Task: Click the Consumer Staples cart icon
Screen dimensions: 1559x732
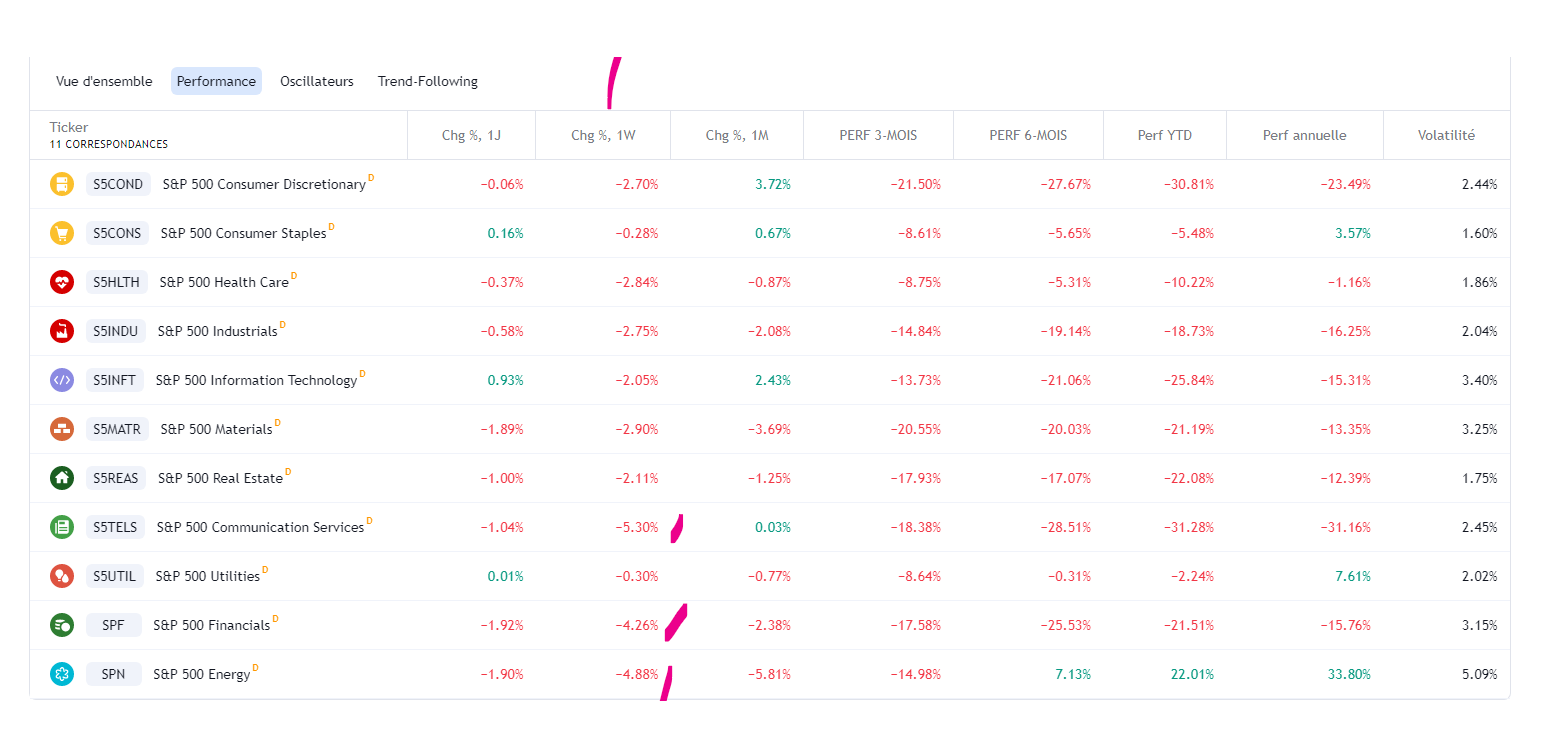Action: tap(62, 233)
